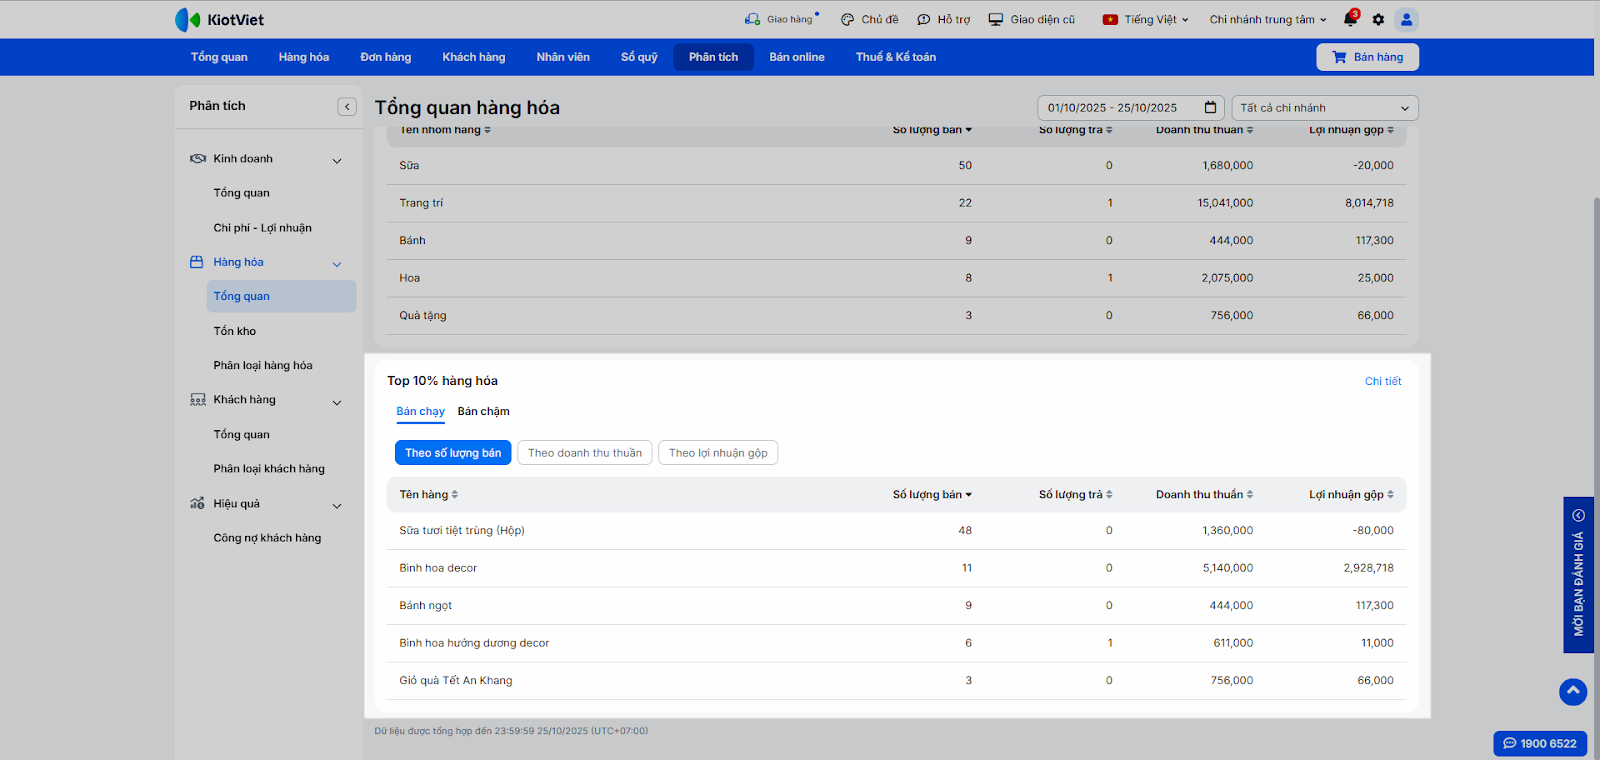This screenshot has width=1600, height=760.
Task: Click the Bán hàng button
Action: (1367, 57)
